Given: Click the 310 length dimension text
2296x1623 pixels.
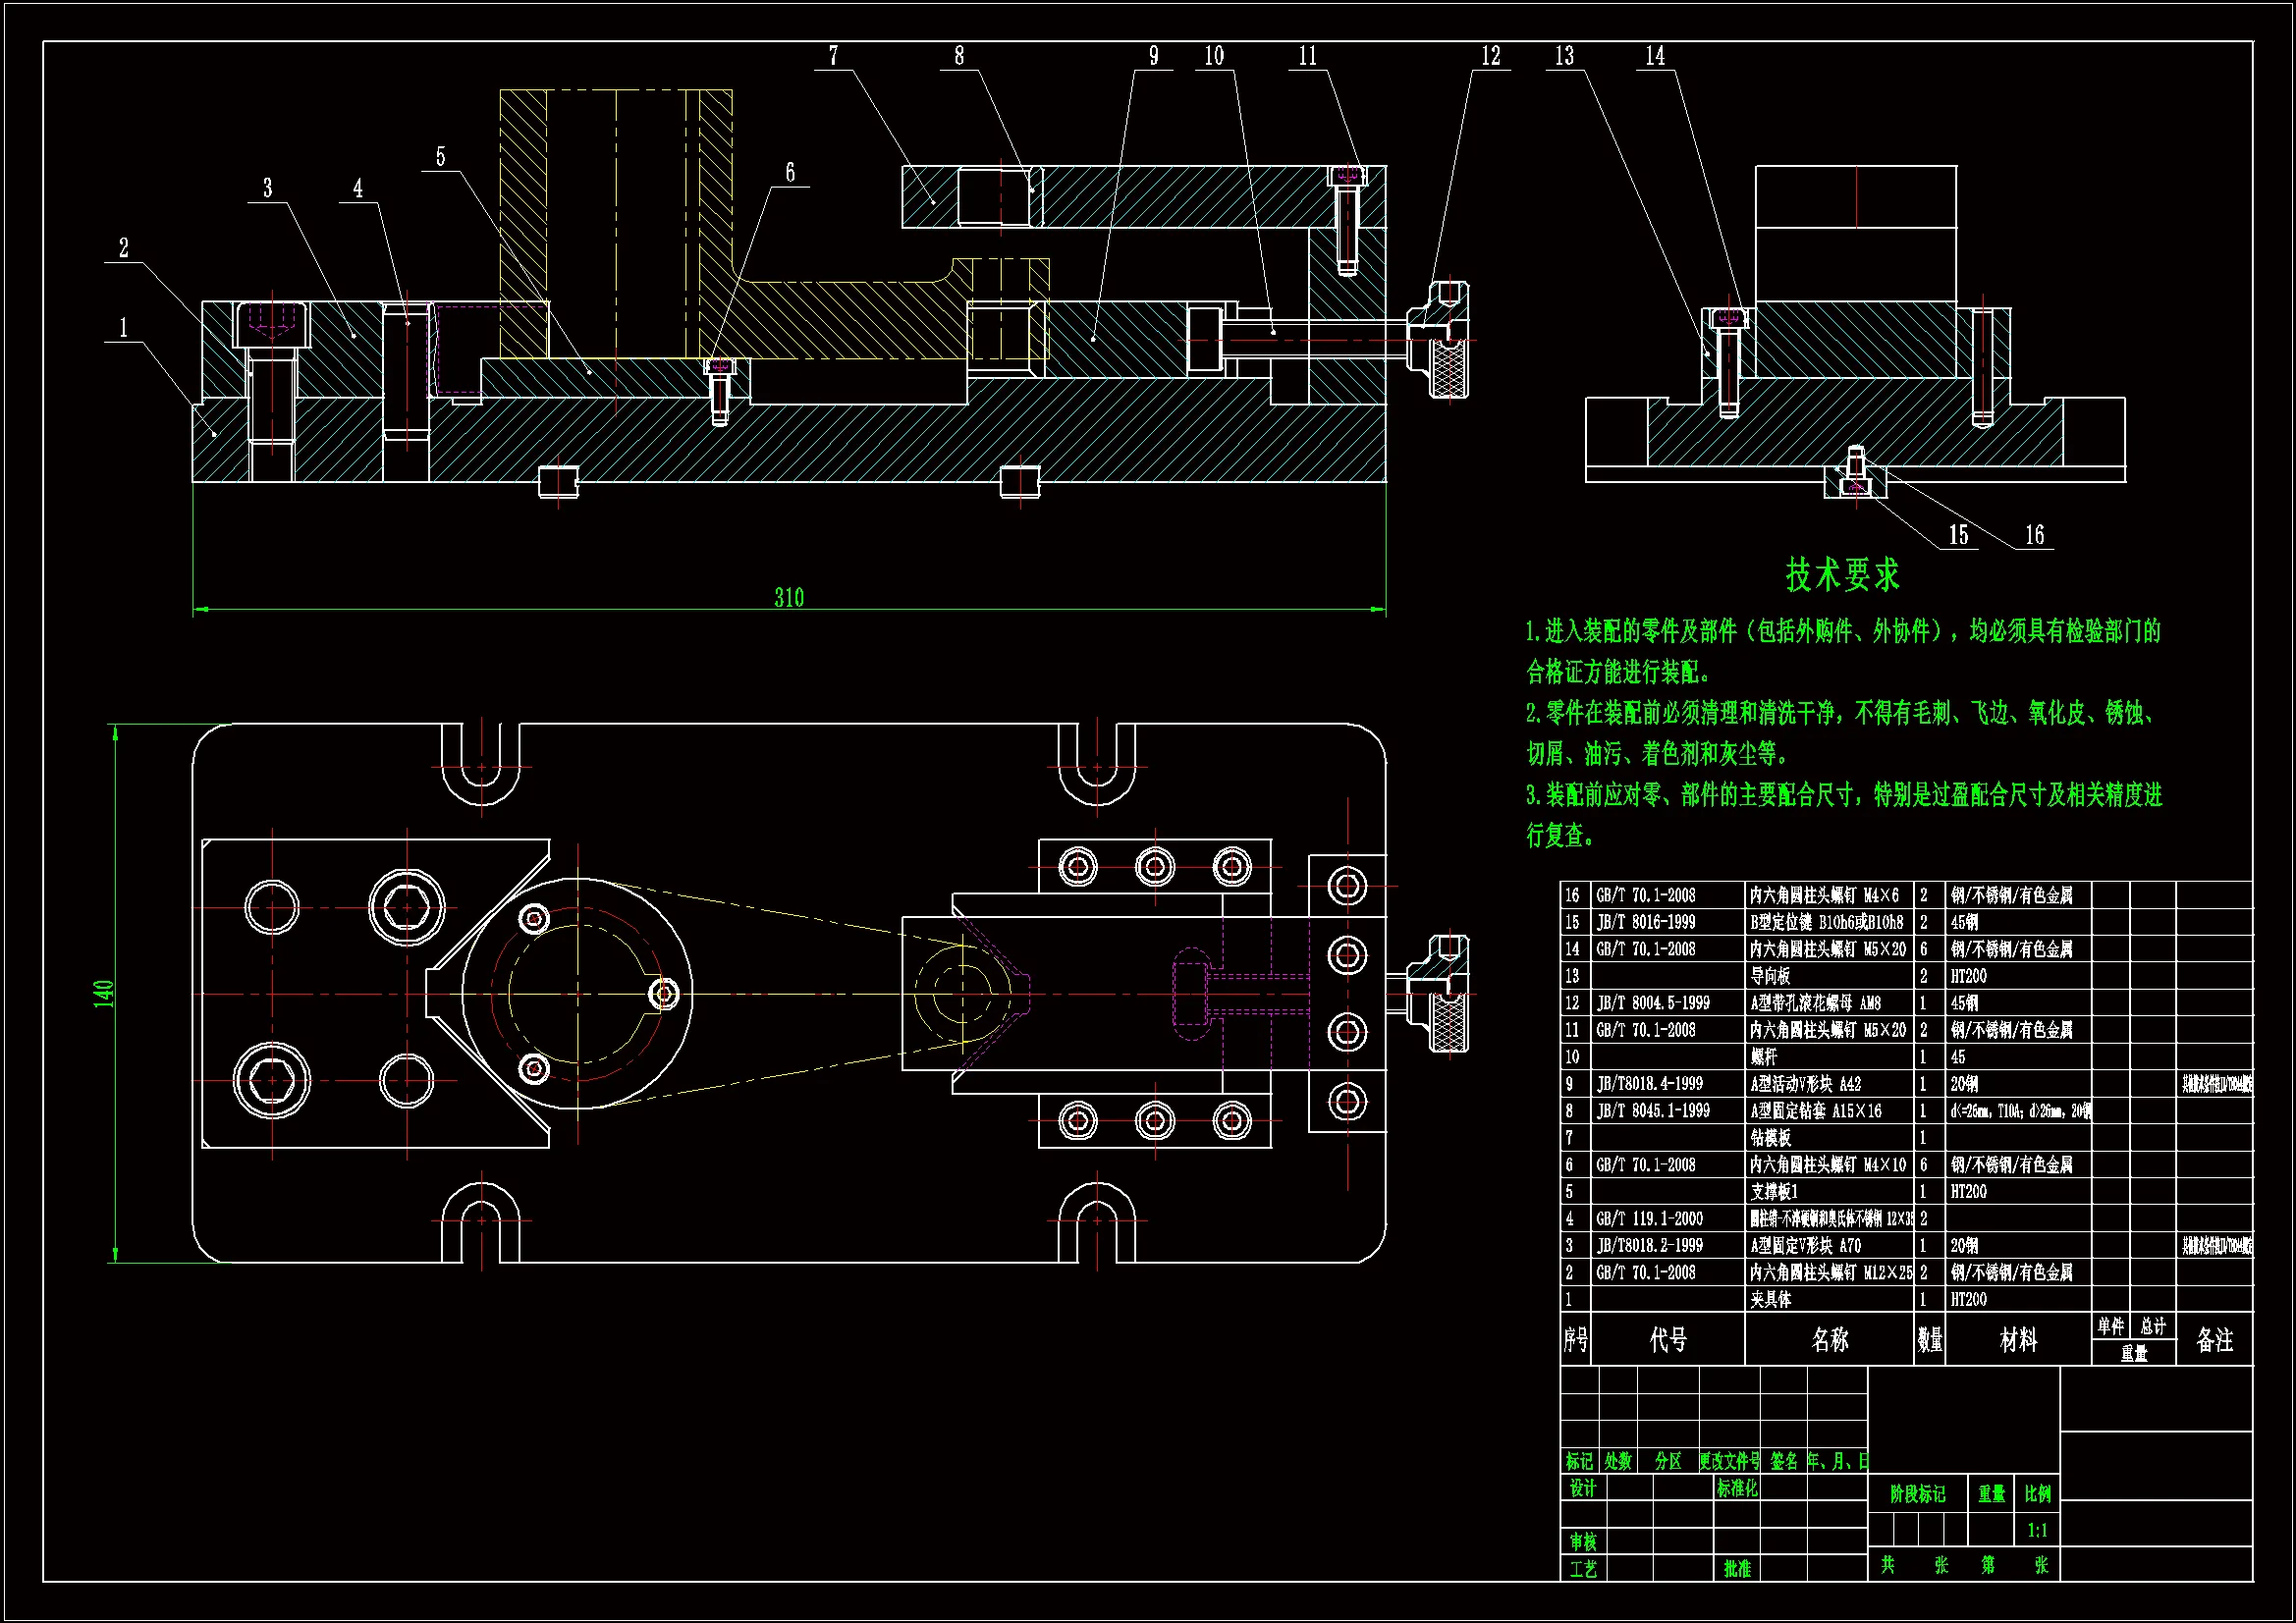Looking at the screenshot, I should tap(789, 598).
